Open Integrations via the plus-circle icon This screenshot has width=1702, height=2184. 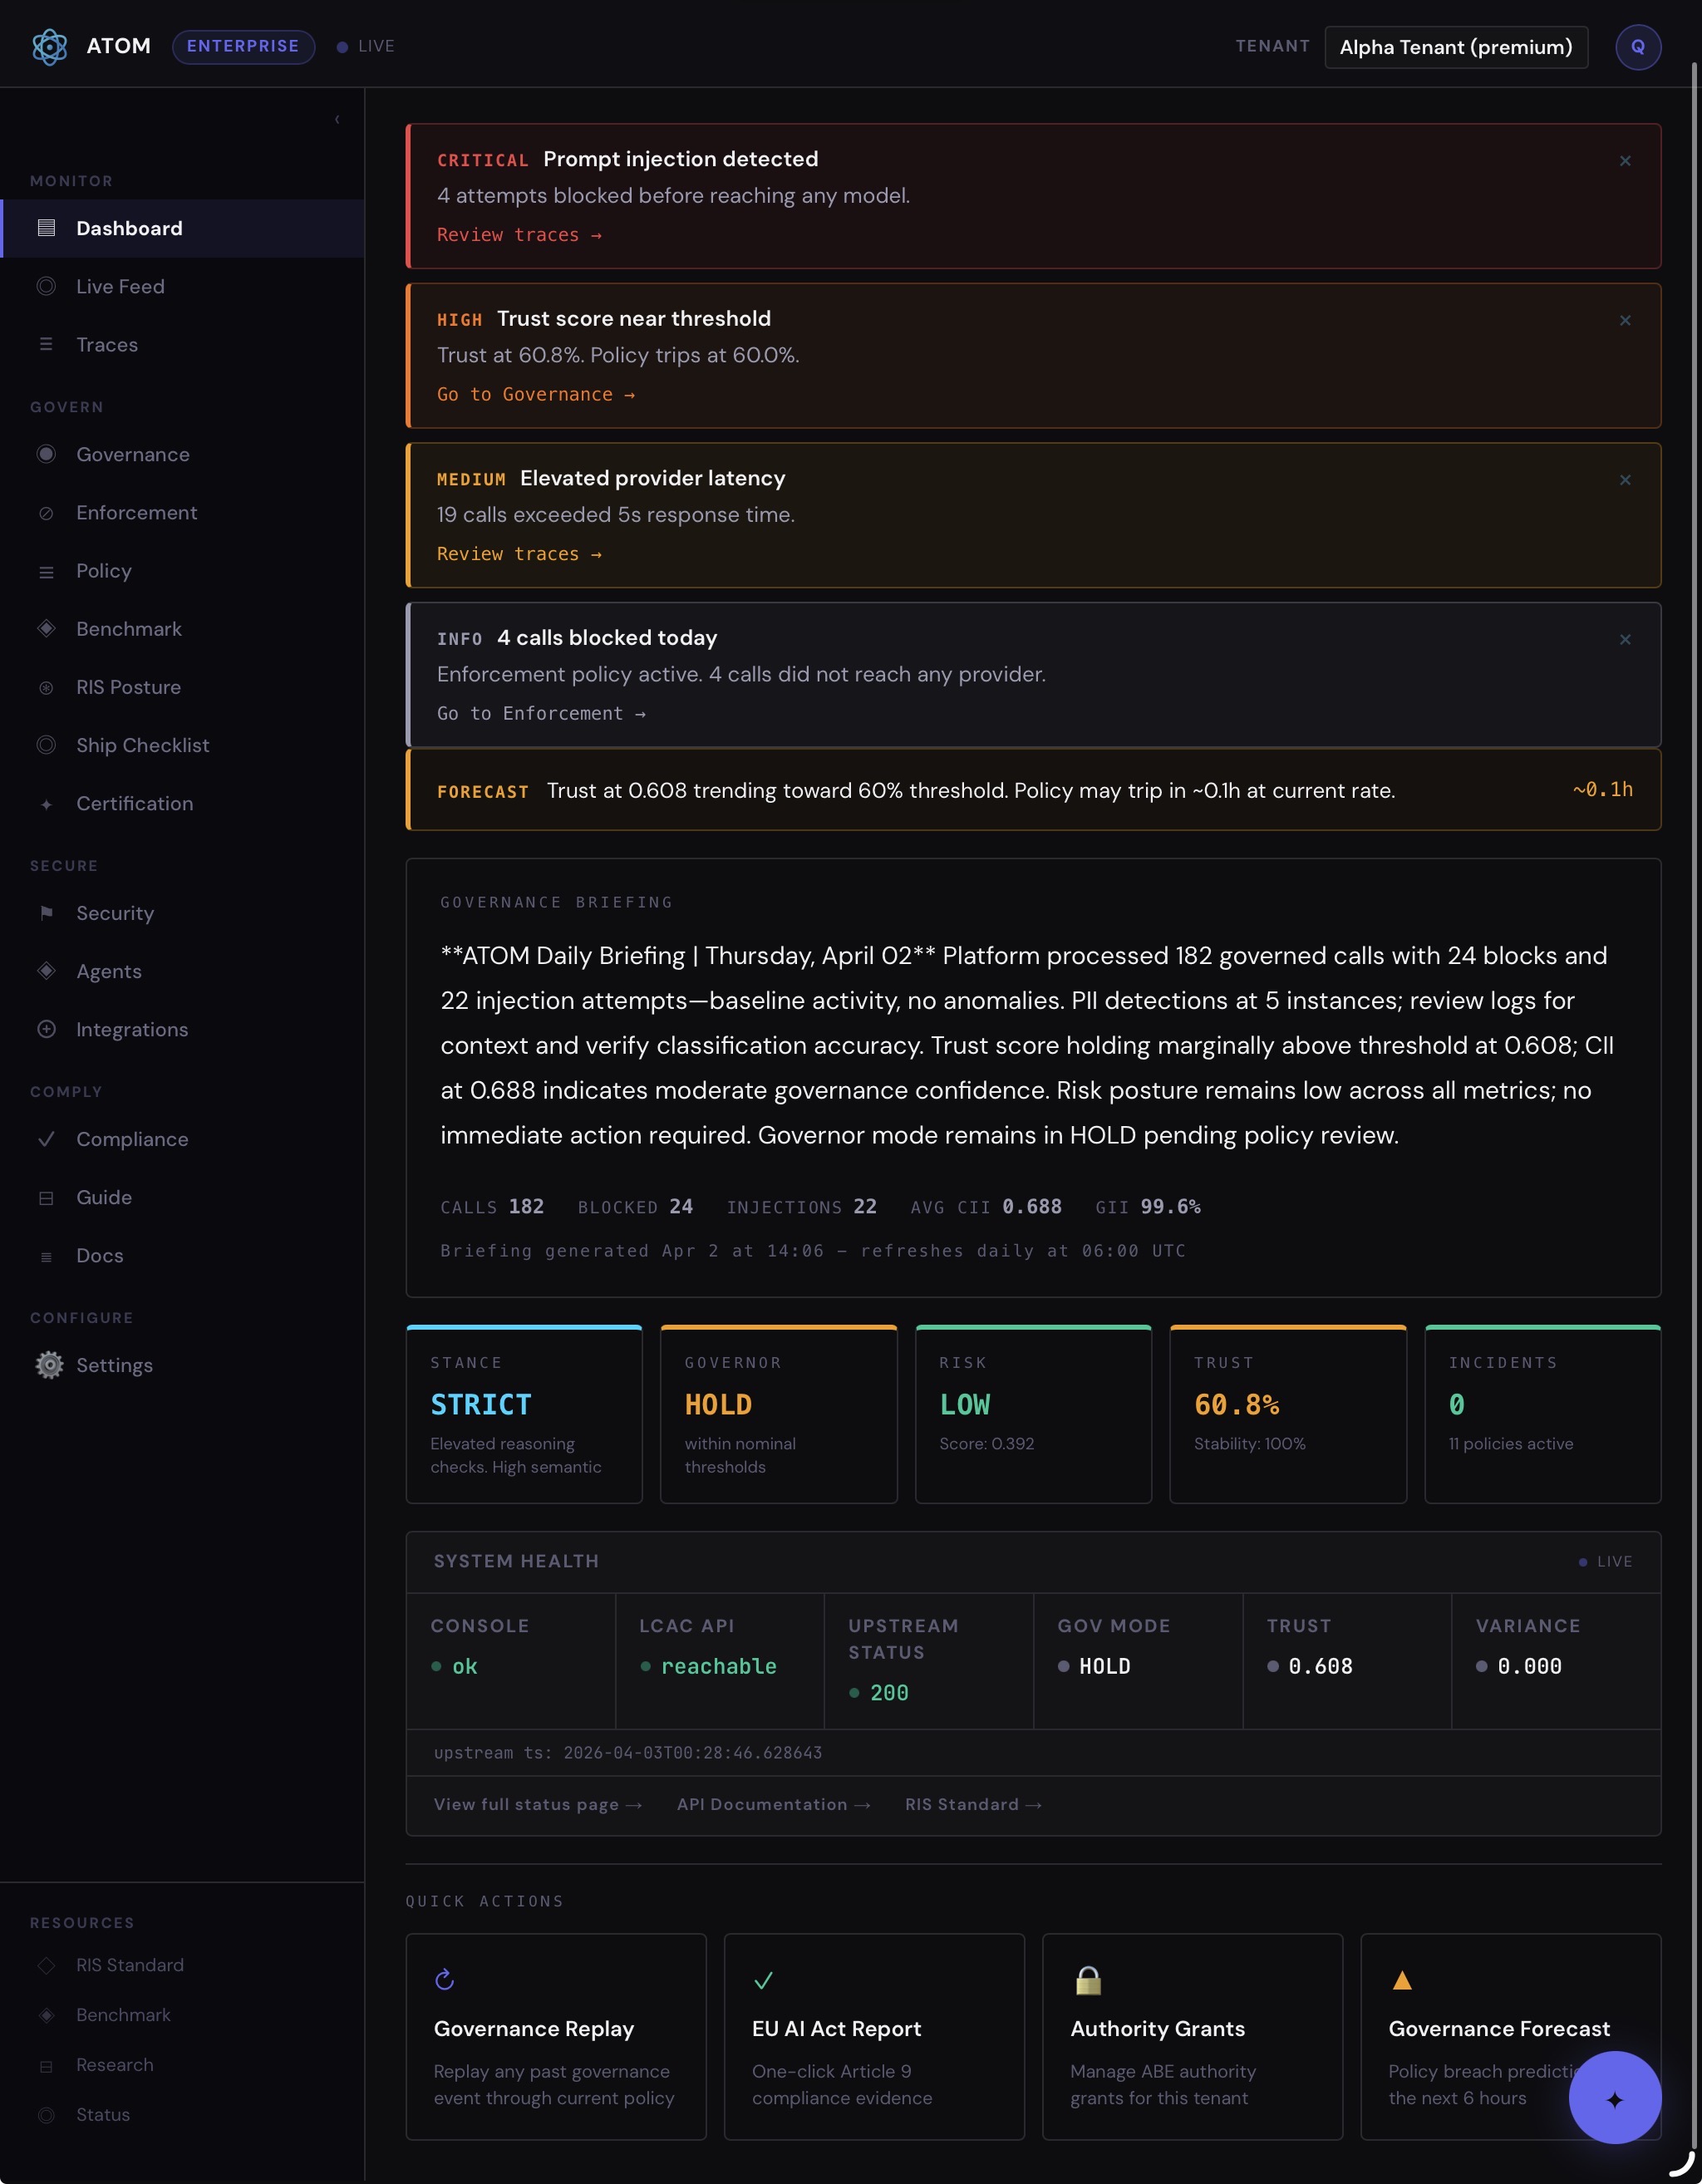(x=46, y=1029)
